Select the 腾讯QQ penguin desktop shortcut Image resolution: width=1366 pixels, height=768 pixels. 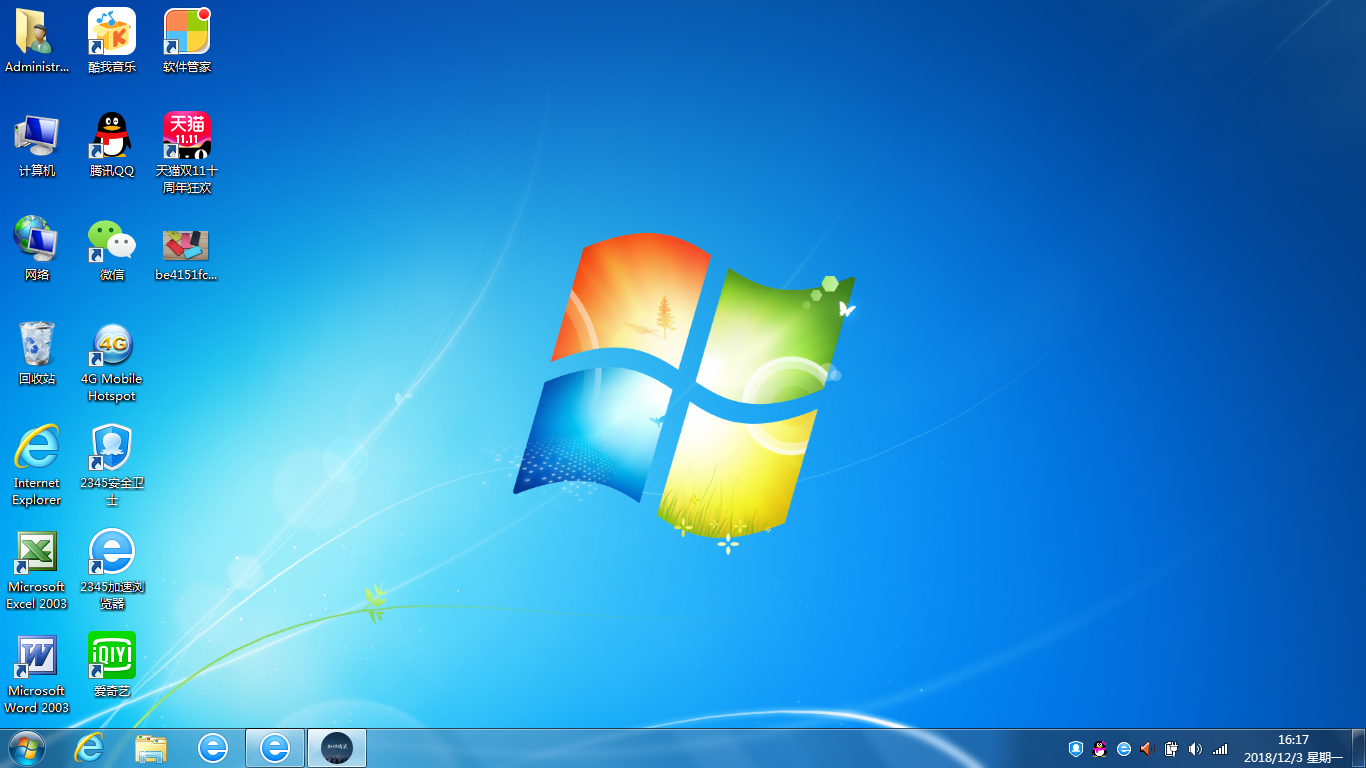(112, 136)
